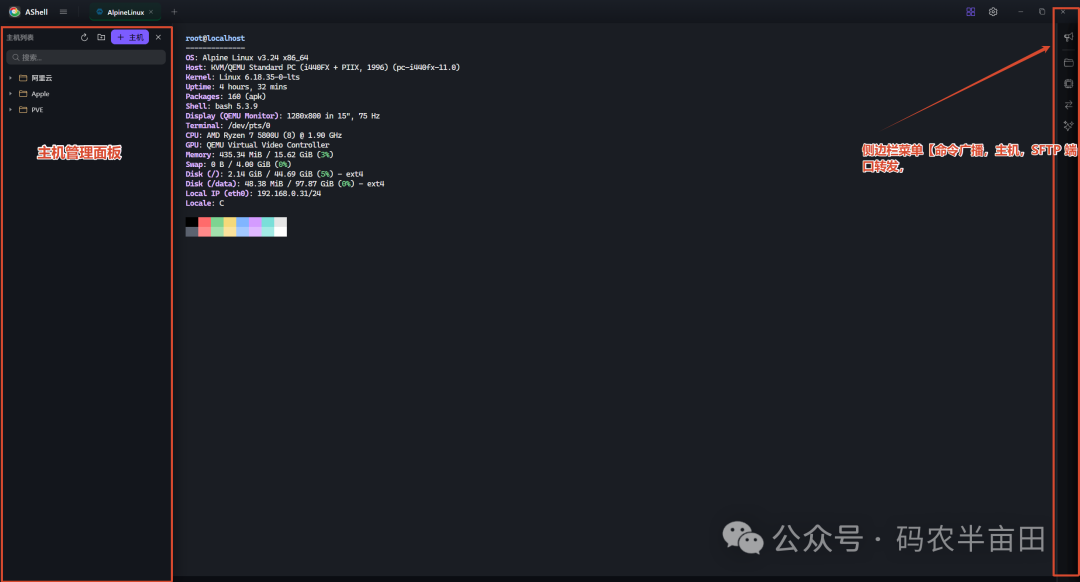Open the hamburger menu beside AShell

pos(63,12)
